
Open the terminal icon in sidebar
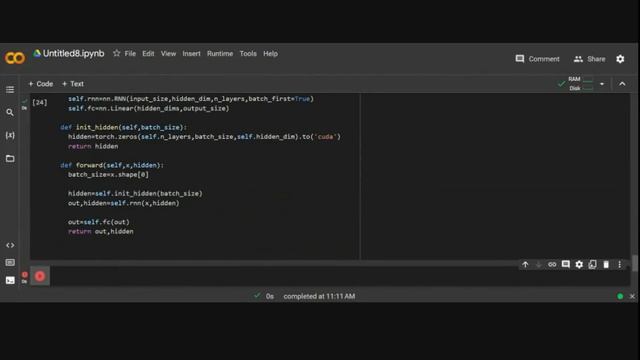(10, 280)
